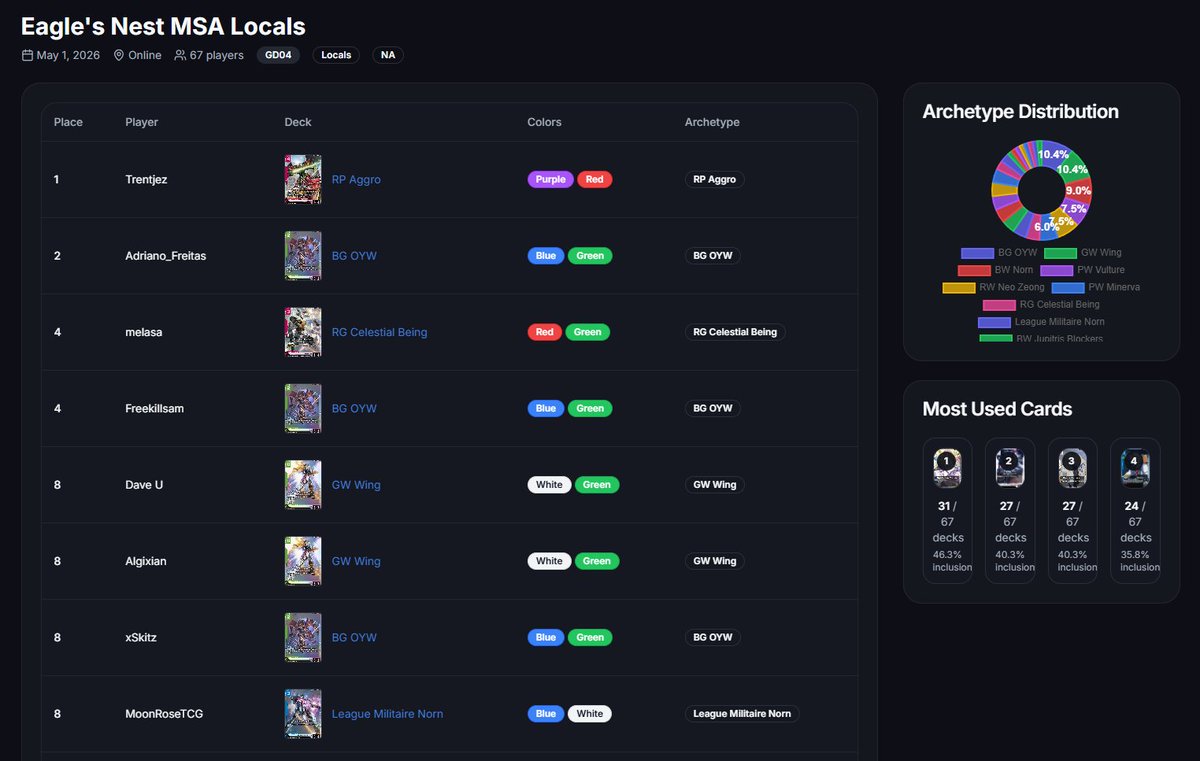Select the GD04 tag
The width and height of the screenshot is (1200, 761).
(x=278, y=55)
